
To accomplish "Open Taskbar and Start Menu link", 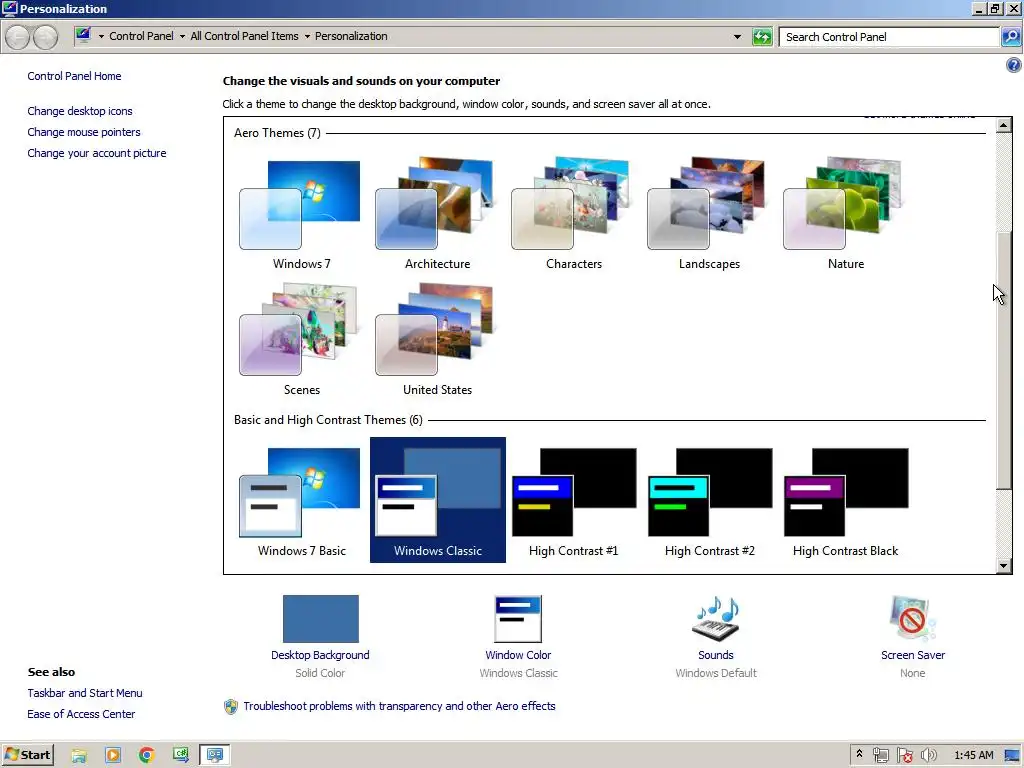I will (85, 693).
